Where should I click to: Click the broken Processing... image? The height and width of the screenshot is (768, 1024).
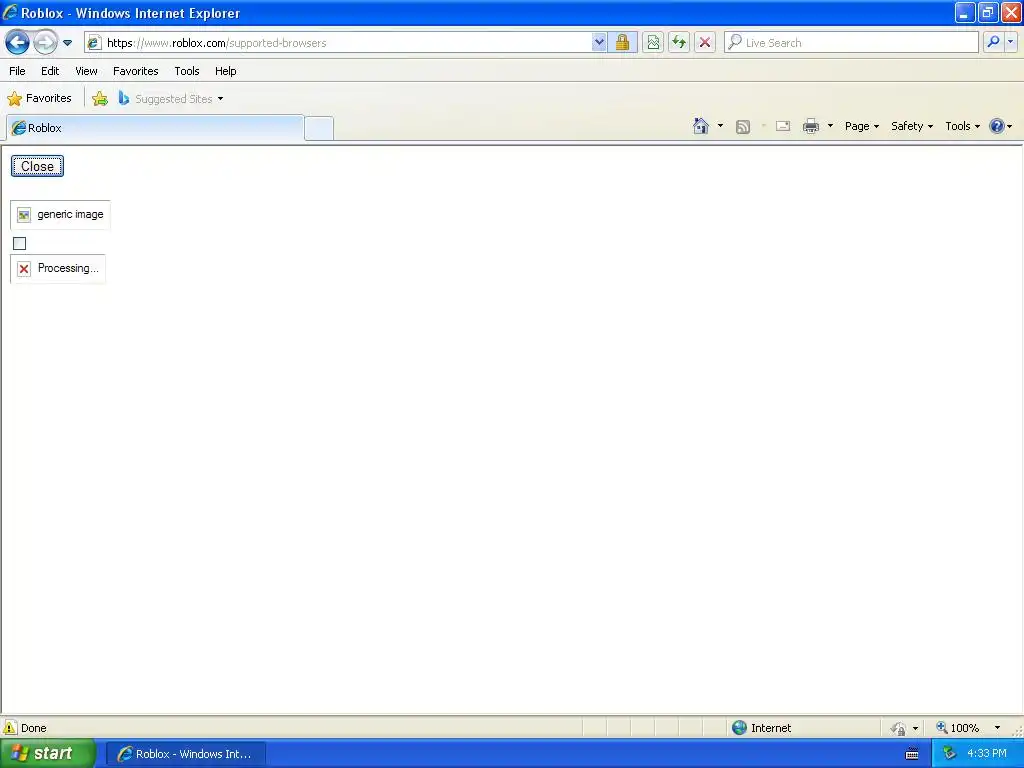click(58, 268)
